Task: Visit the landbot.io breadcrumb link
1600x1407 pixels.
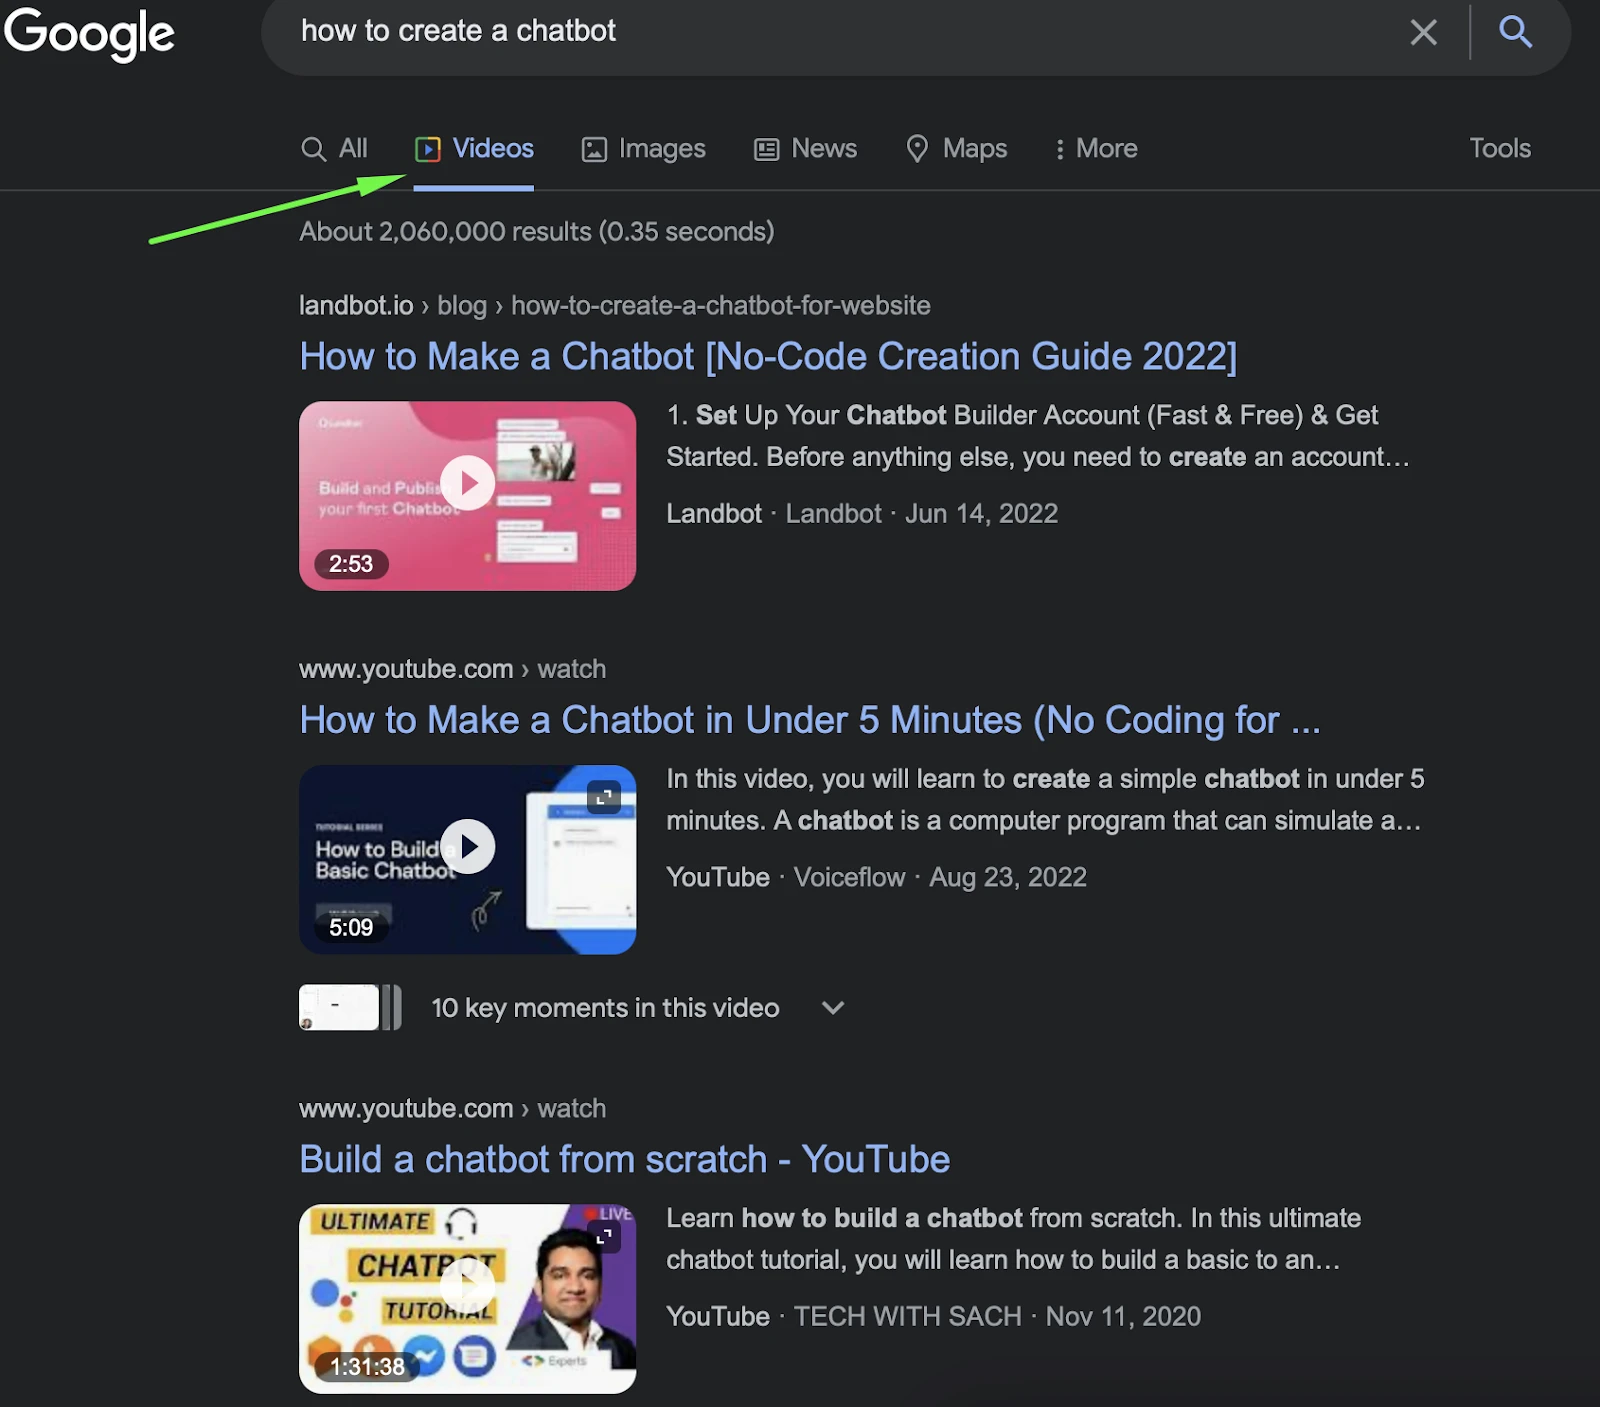Action: [355, 305]
